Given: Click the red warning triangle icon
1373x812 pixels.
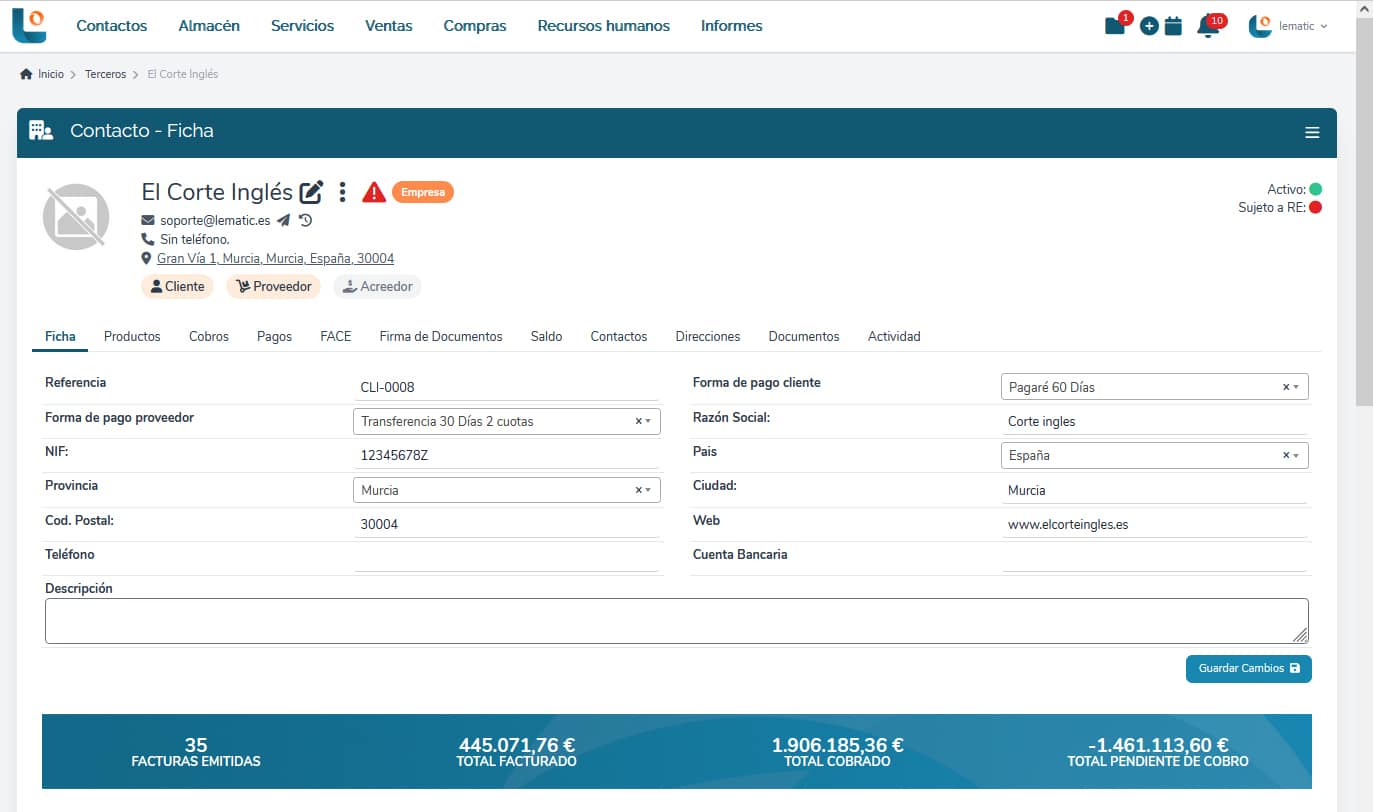Looking at the screenshot, I should click(x=374, y=192).
